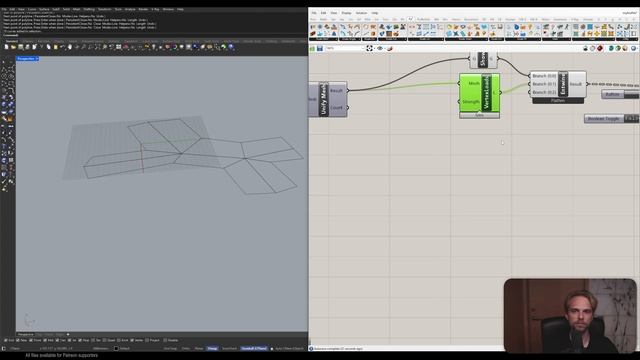The height and width of the screenshot is (360, 640).
Task: Open the Rhino Mesh menu
Action: click(x=76, y=9)
